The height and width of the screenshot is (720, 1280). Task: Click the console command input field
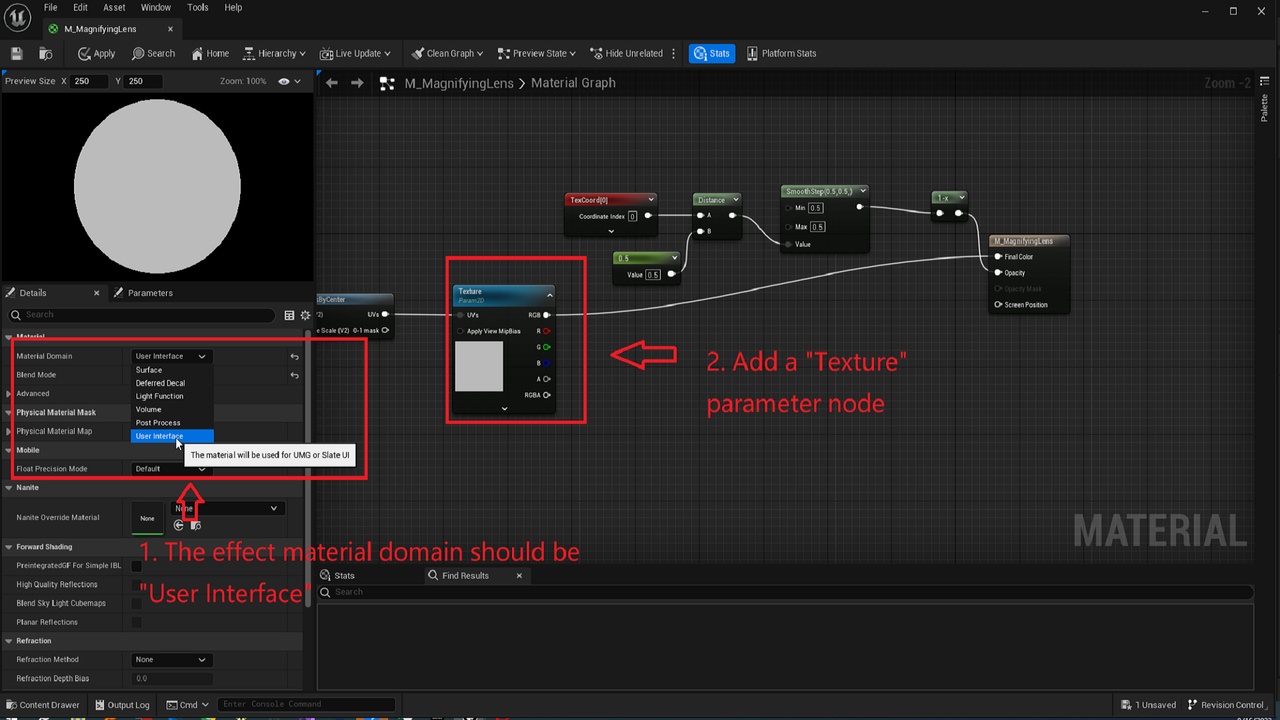click(x=305, y=704)
